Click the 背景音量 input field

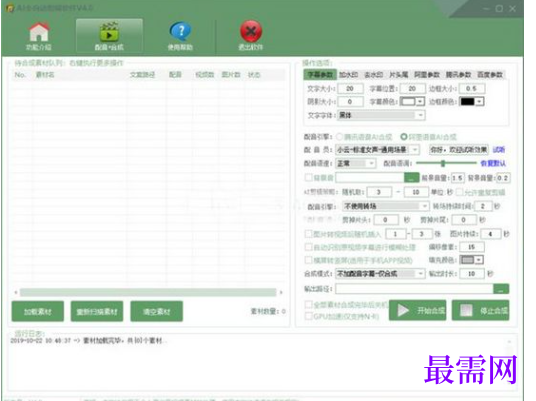pos(503,178)
